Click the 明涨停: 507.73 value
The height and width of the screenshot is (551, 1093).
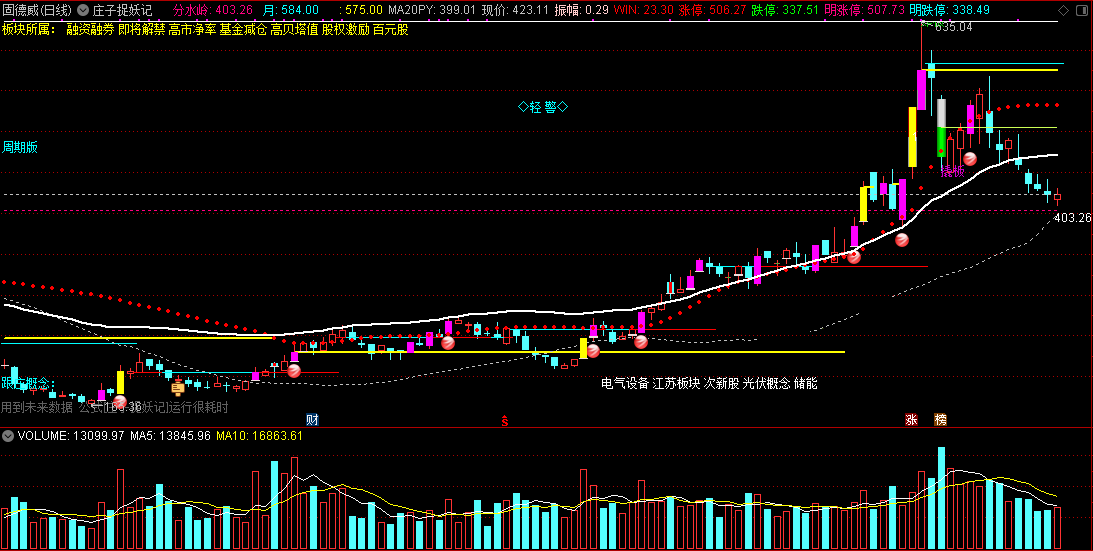point(864,10)
